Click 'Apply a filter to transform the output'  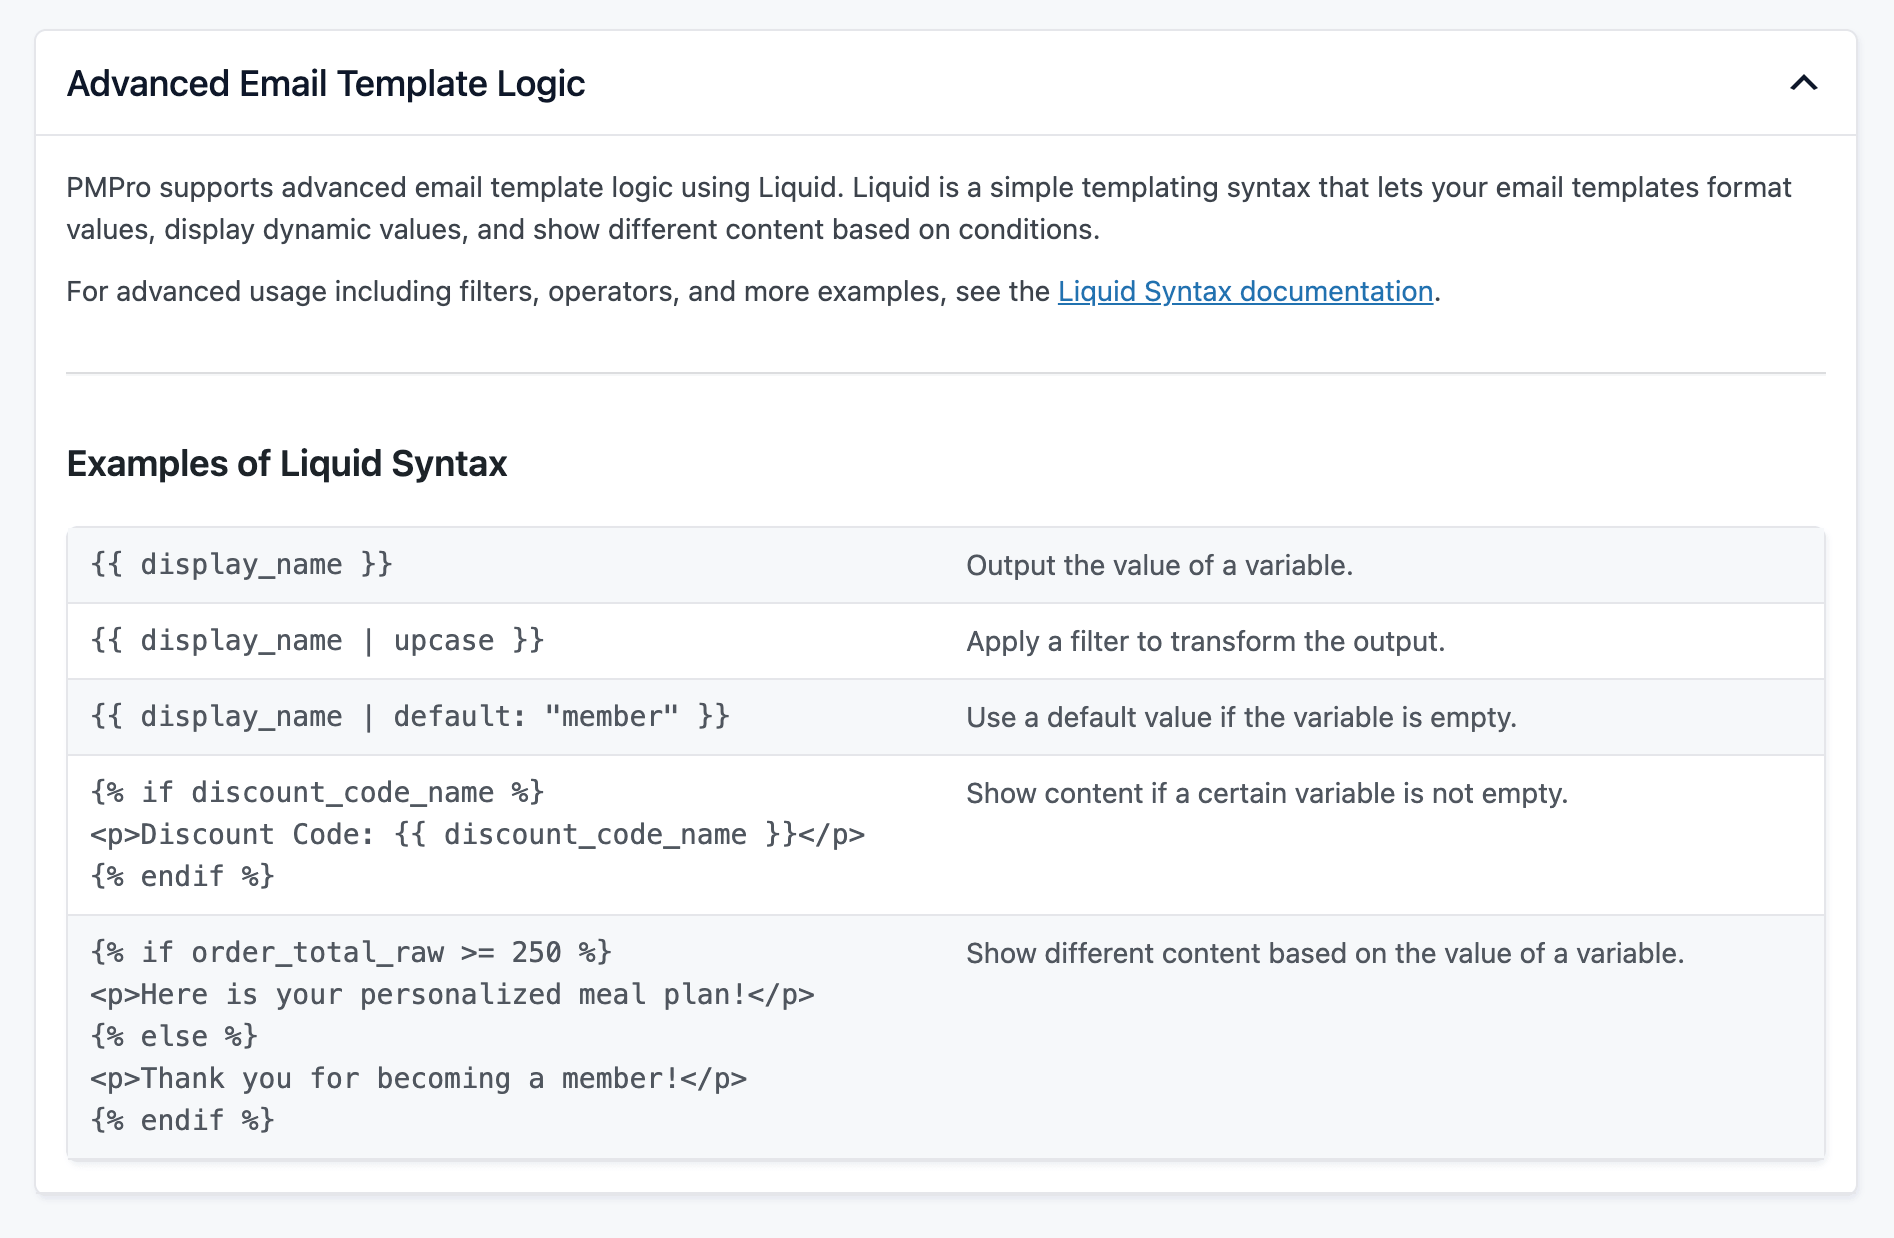coord(1204,640)
